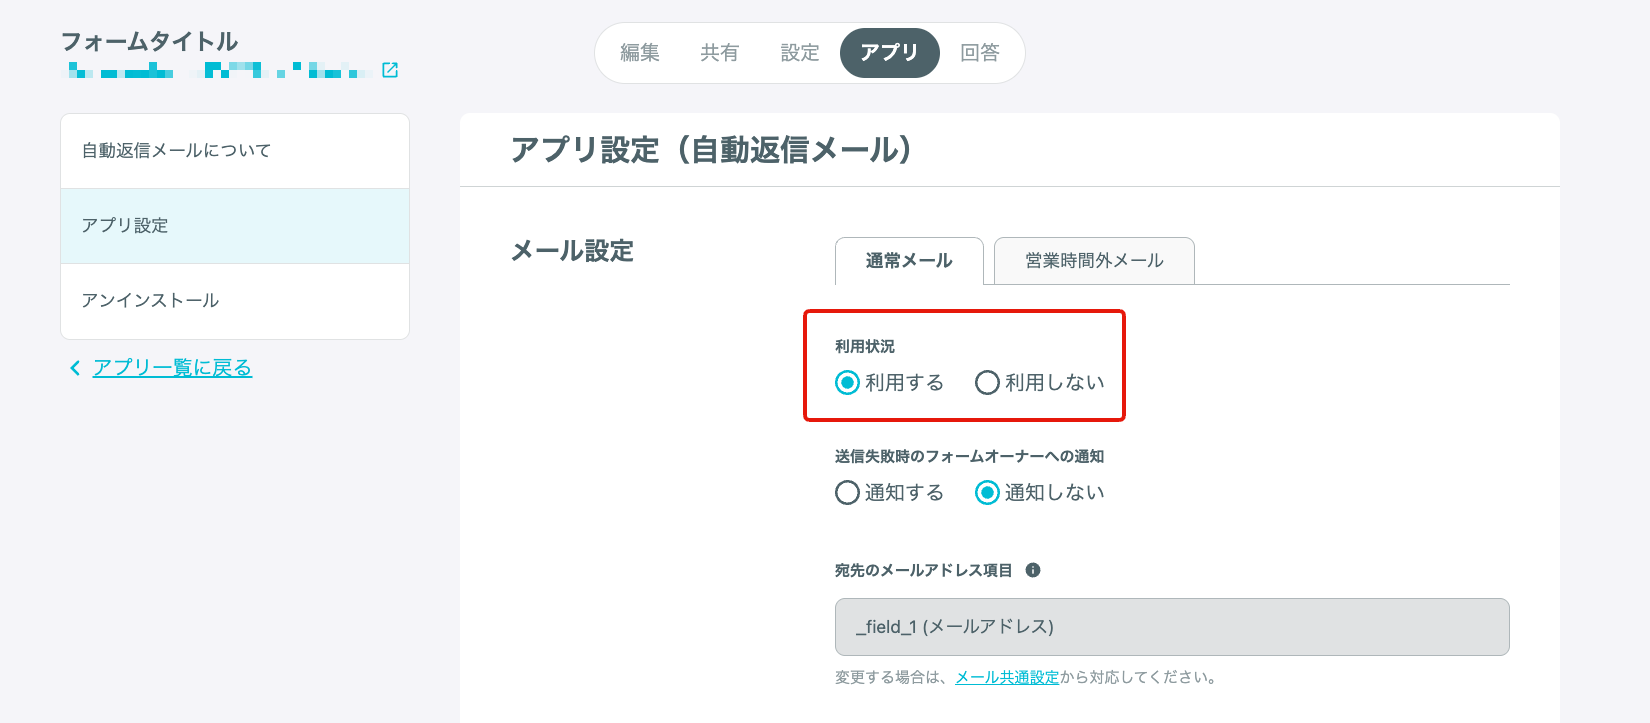Viewport: 1650px width, 723px height.
Task: Open アンインストール in the sidebar
Action: tap(235, 301)
